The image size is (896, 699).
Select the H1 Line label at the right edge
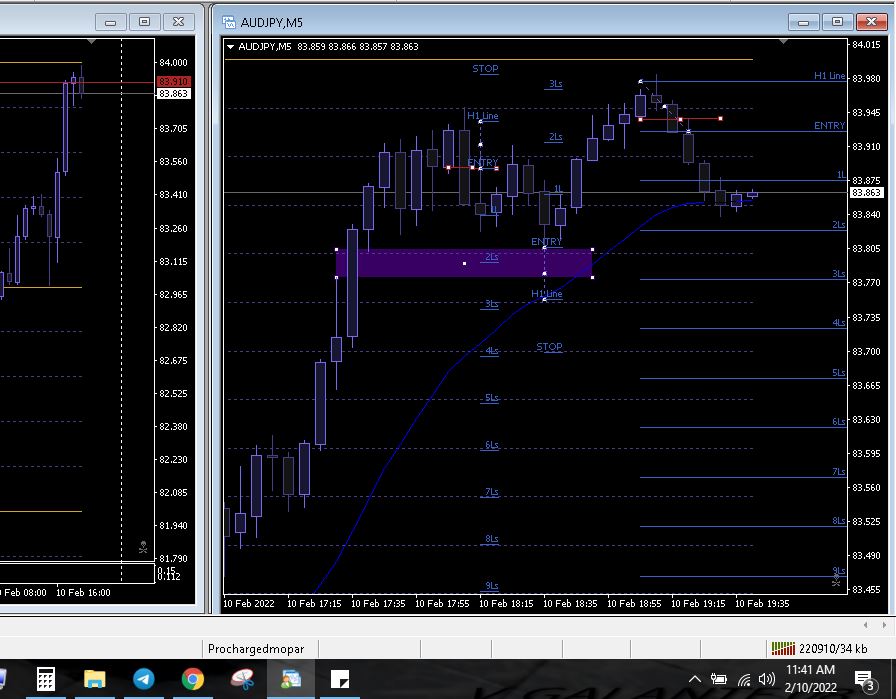829,75
